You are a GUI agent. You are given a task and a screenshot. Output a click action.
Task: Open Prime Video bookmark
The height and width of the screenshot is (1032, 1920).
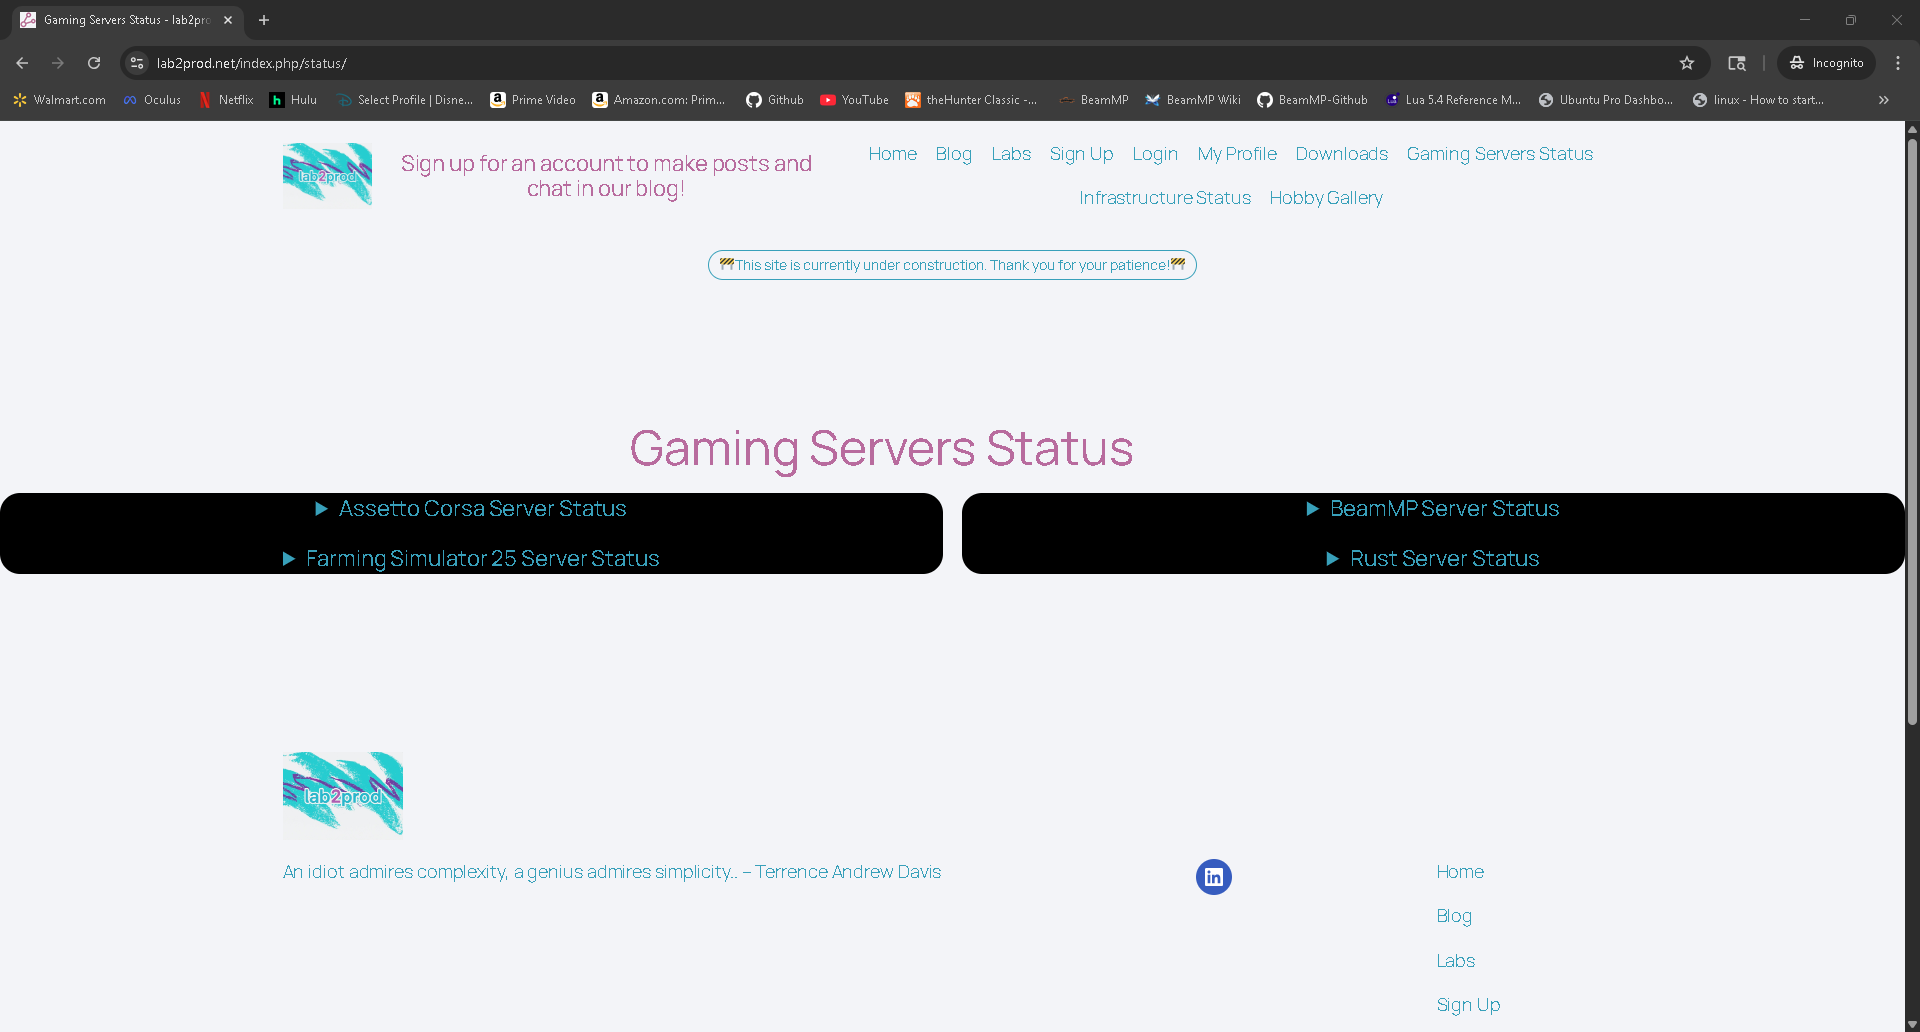[533, 100]
